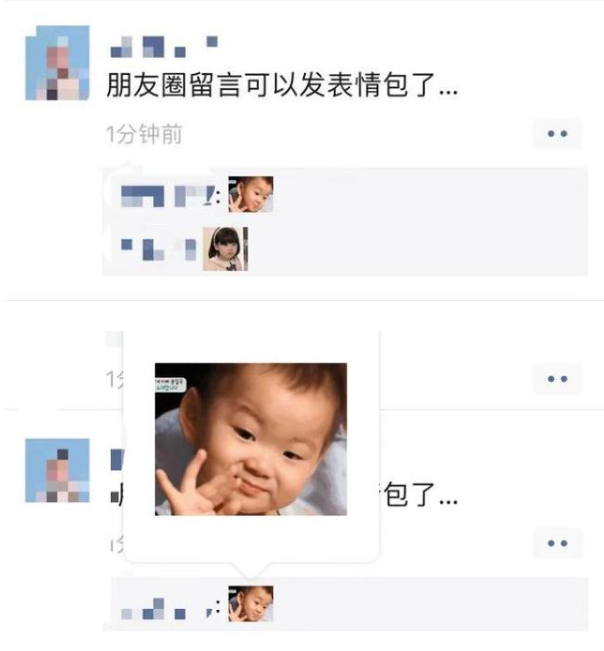This screenshot has height=651, width=604.
Task: Tap the bottom post text ending with 包了...
Action: pos(420,494)
